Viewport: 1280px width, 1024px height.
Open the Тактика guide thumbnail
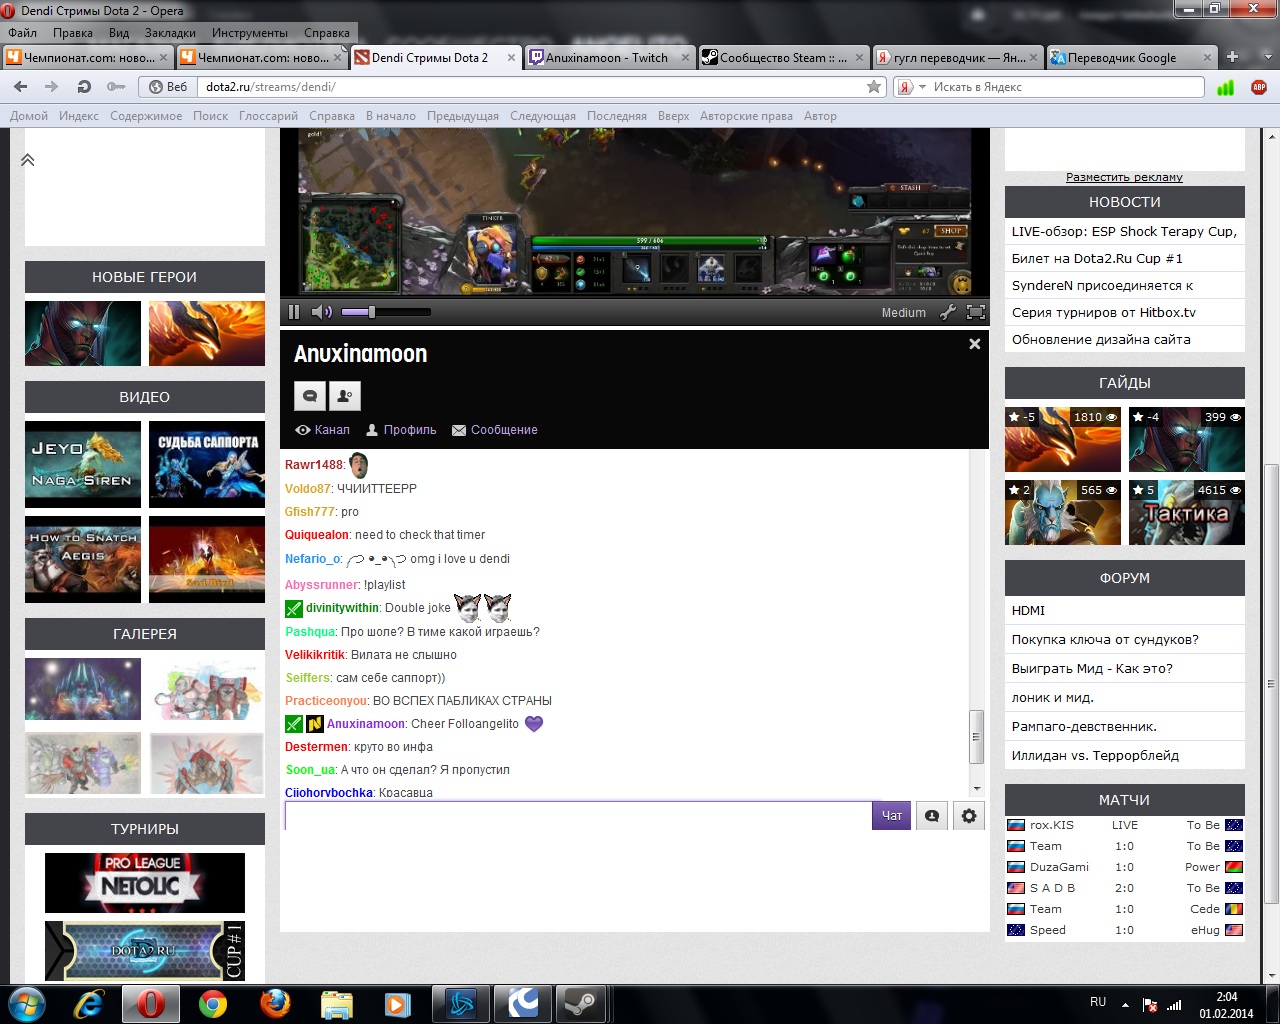click(x=1187, y=512)
